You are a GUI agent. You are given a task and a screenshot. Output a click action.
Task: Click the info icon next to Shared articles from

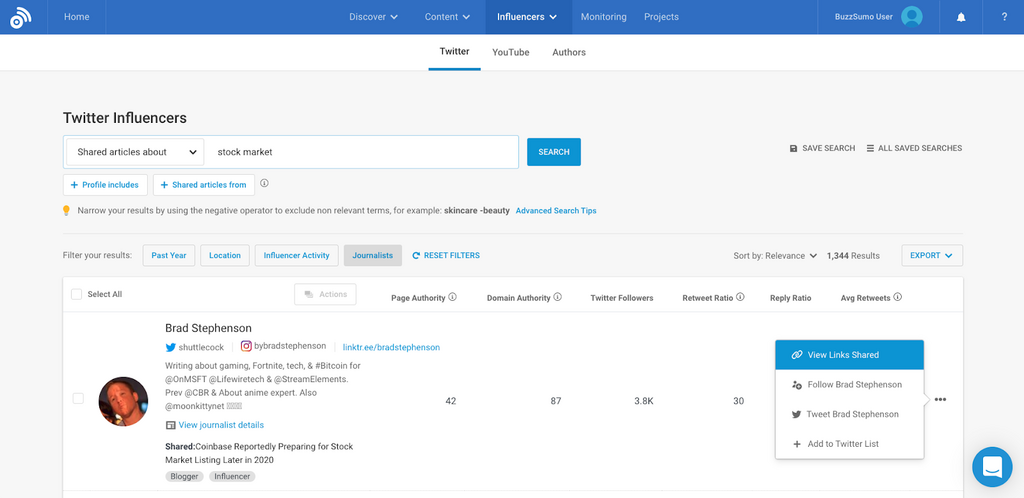pos(265,184)
